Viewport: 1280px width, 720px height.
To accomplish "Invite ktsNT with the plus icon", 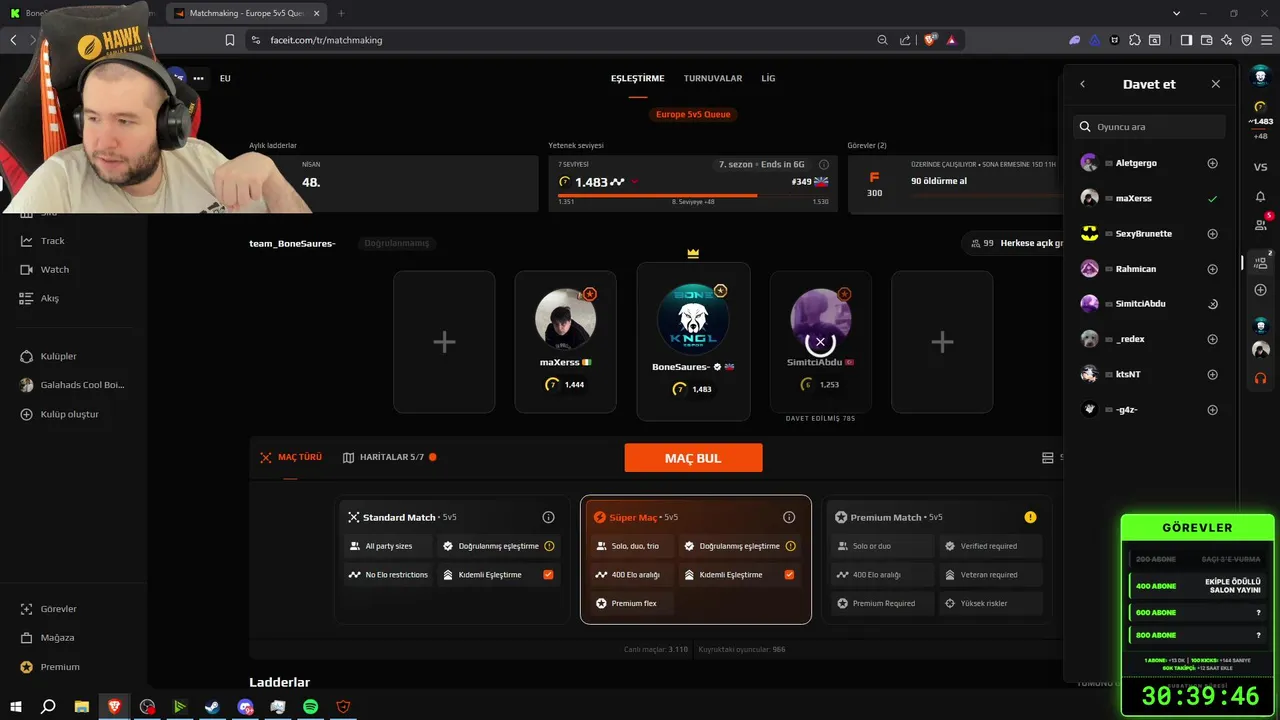I will (1212, 374).
